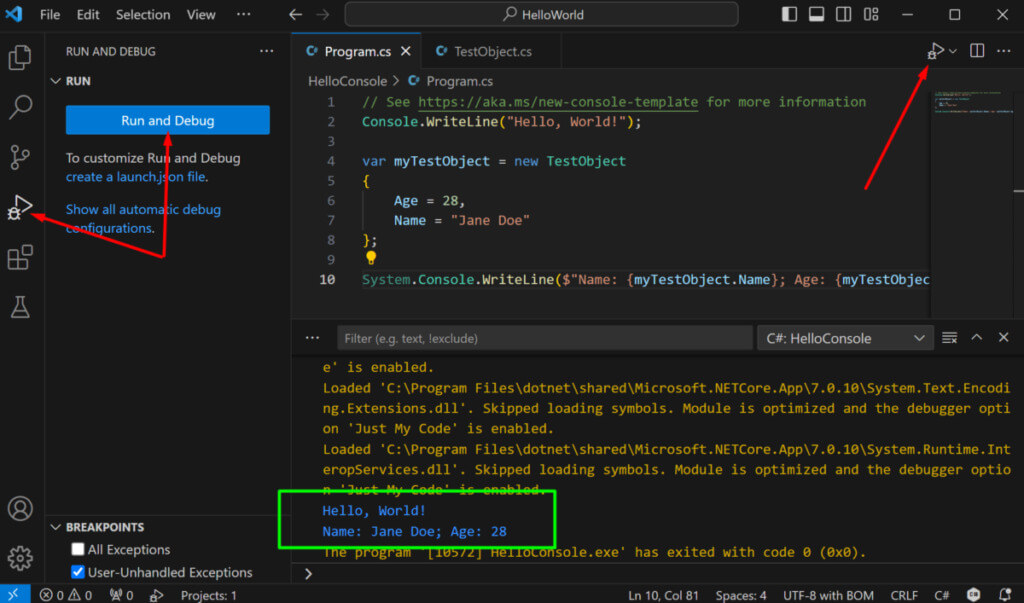Open the C#: HelloConsole console dropdown
Viewport: 1024px width, 603px height.
[x=845, y=337]
